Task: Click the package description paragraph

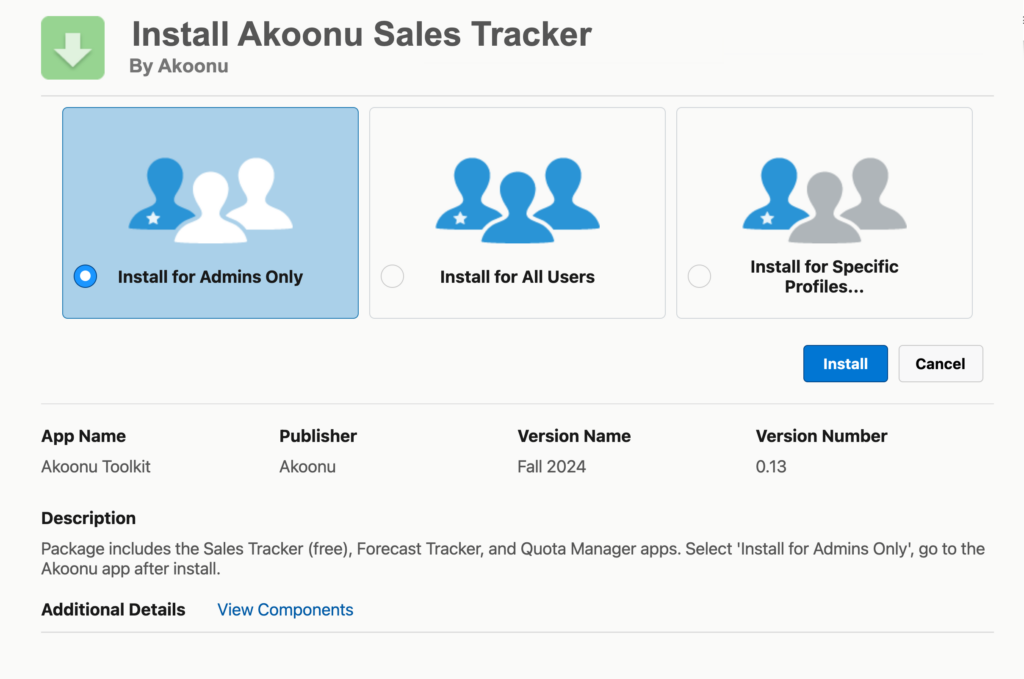Action: click(x=512, y=559)
